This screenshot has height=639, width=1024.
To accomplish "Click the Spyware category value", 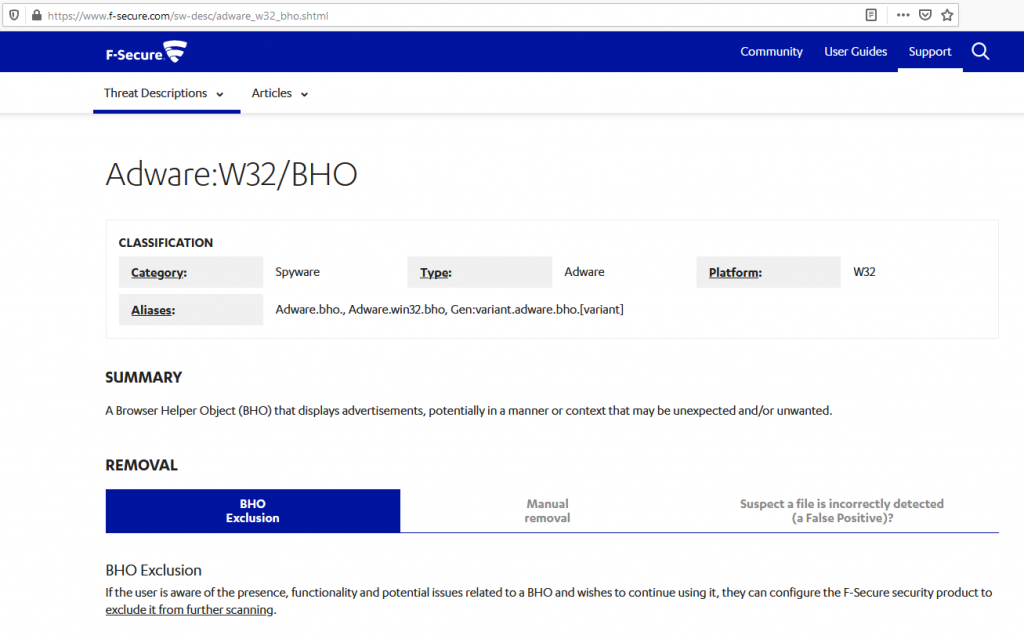I will [297, 272].
